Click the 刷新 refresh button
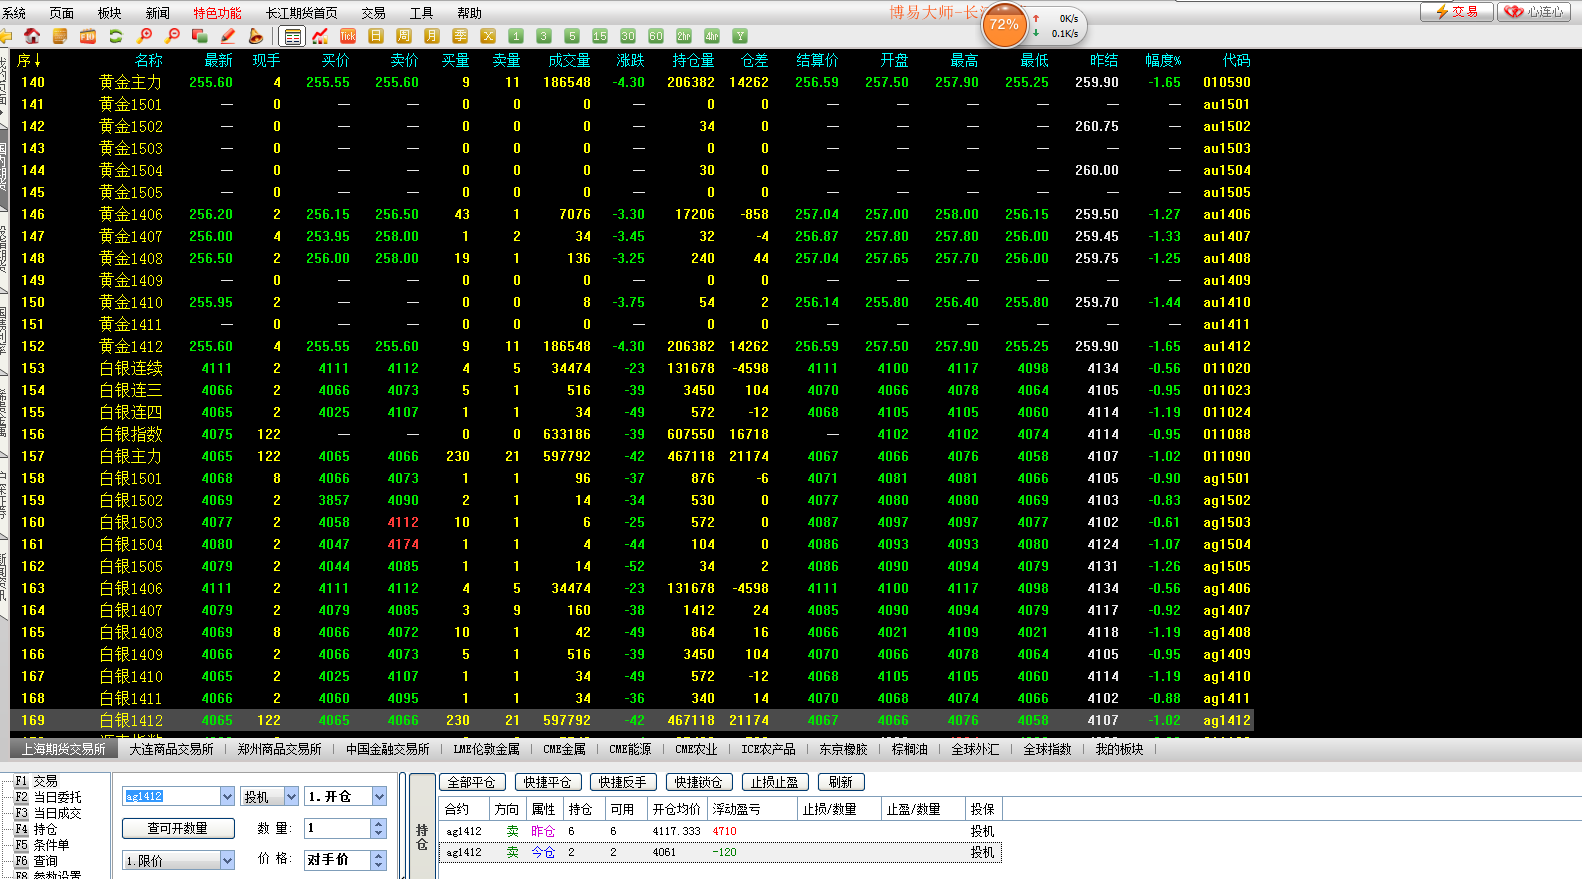 click(x=841, y=782)
